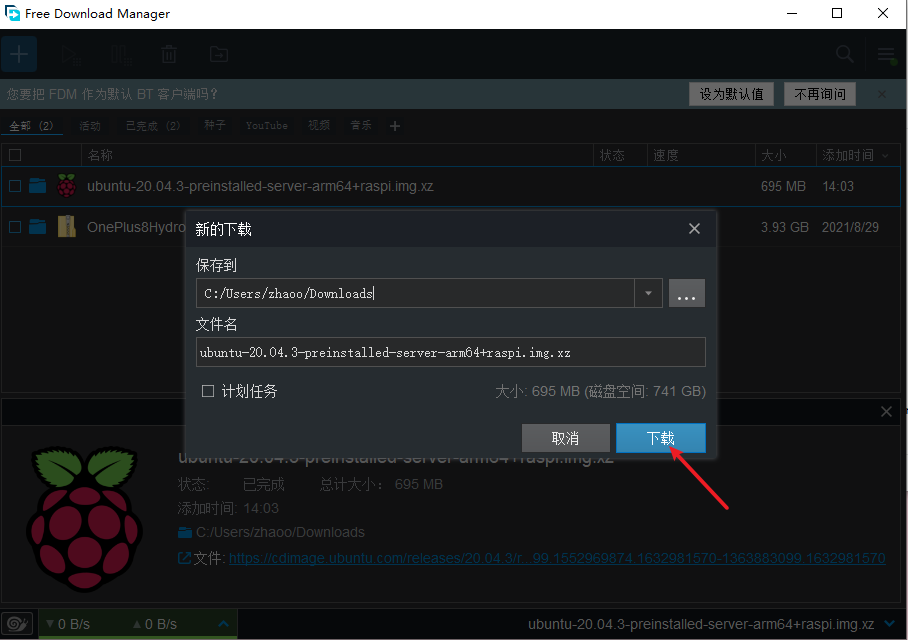The width and height of the screenshot is (908, 640).
Task: Toggle the select-all checkbox in the list header
Action: [15, 155]
